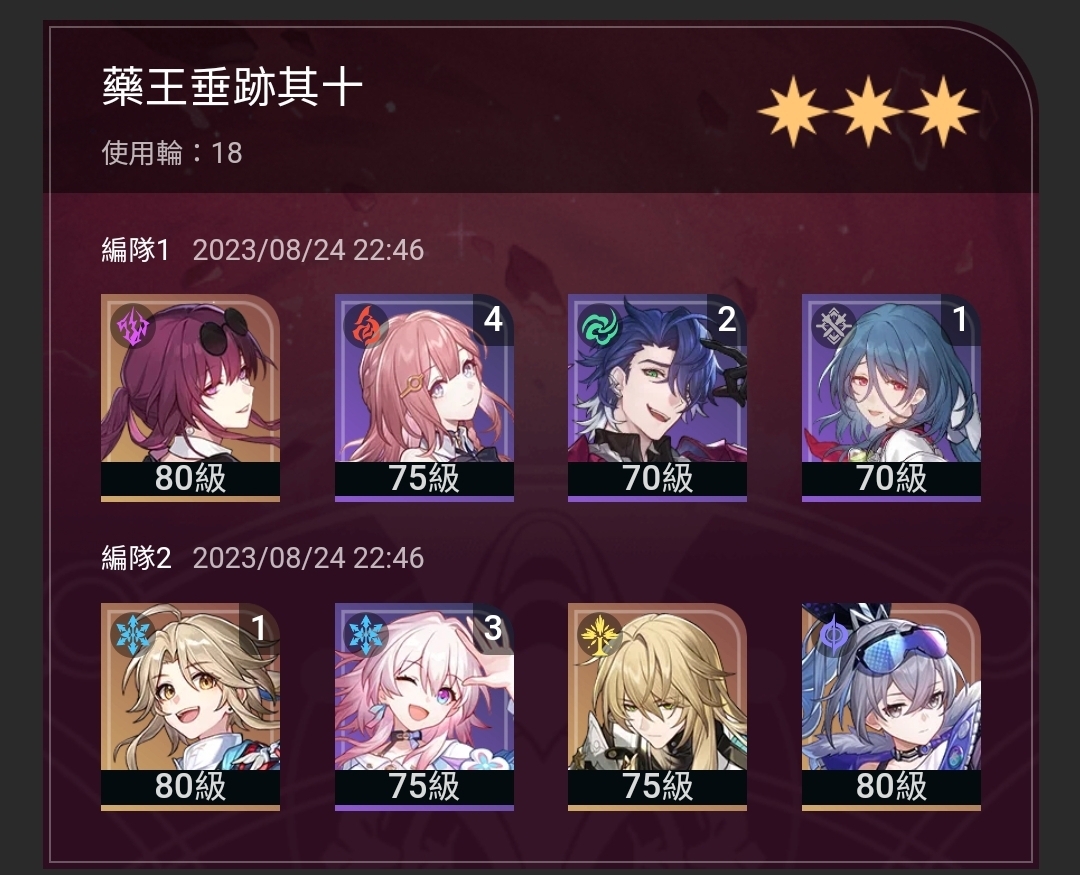Open the level 70 Natasha card
The height and width of the screenshot is (875, 1080).
point(891,398)
